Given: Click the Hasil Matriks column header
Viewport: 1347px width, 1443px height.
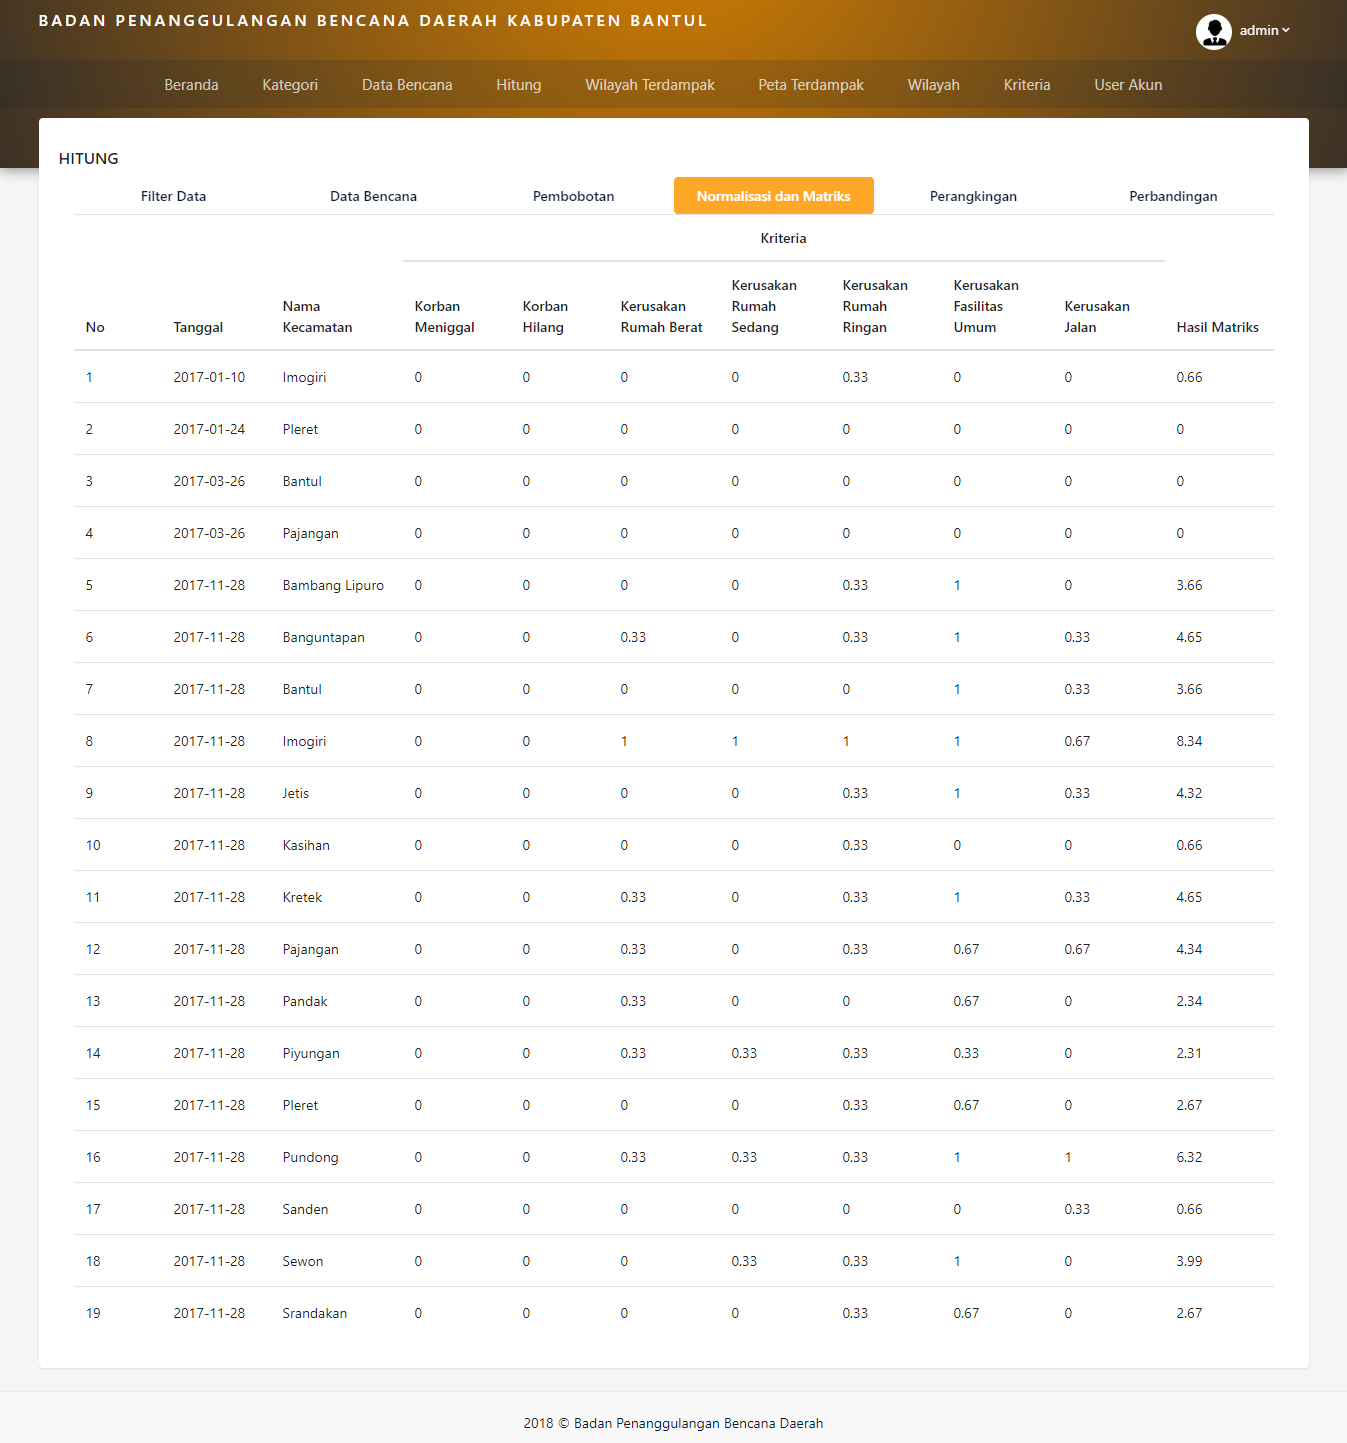Looking at the screenshot, I should [x=1217, y=327].
